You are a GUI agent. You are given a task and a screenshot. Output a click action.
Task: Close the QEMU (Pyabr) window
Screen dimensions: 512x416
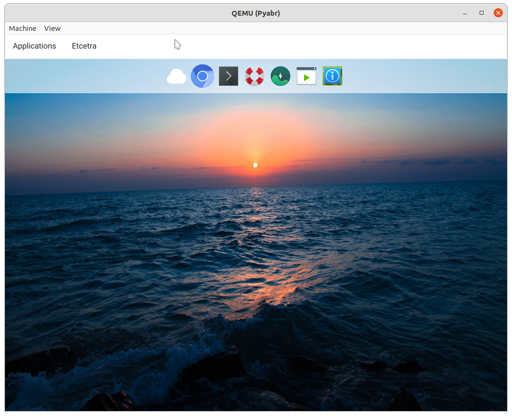click(x=498, y=13)
